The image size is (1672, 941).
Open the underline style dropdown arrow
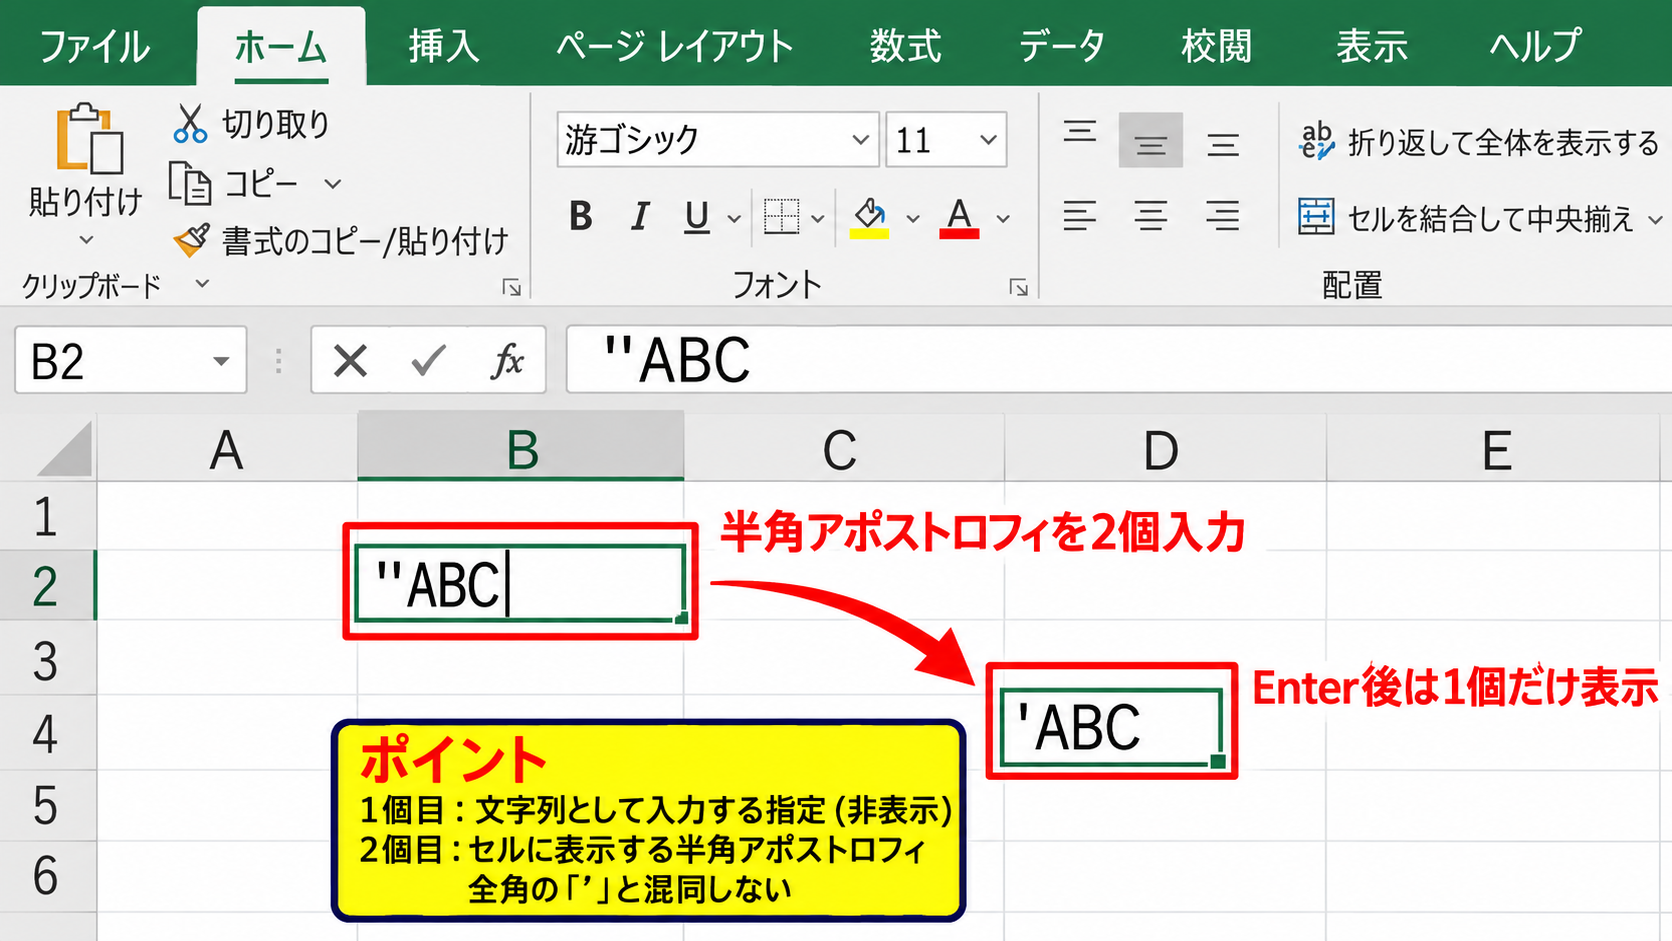coord(734,218)
